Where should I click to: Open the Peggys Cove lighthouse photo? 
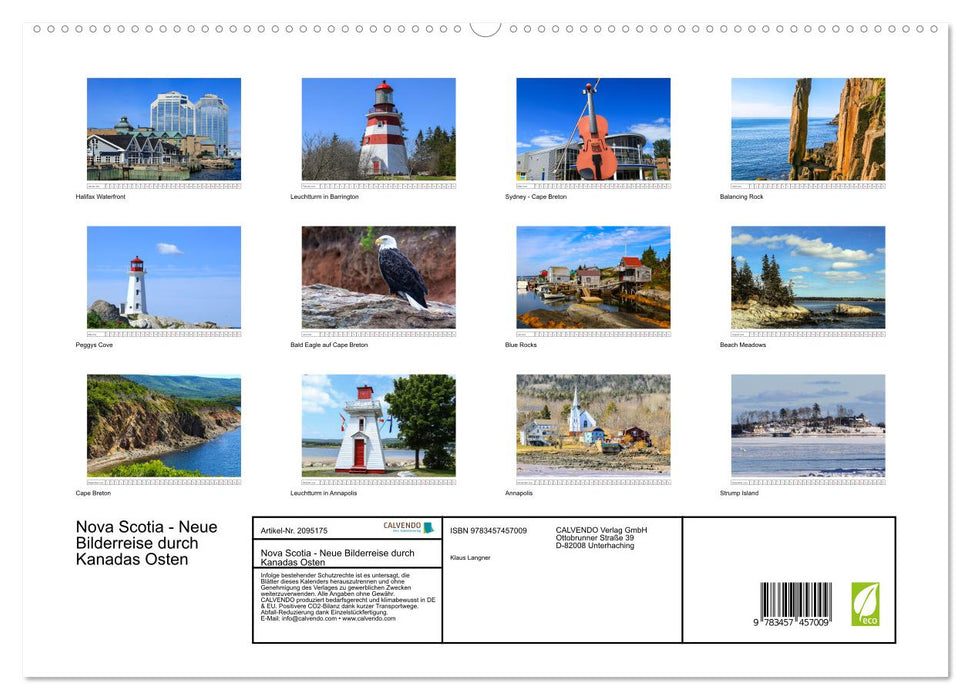pos(163,277)
